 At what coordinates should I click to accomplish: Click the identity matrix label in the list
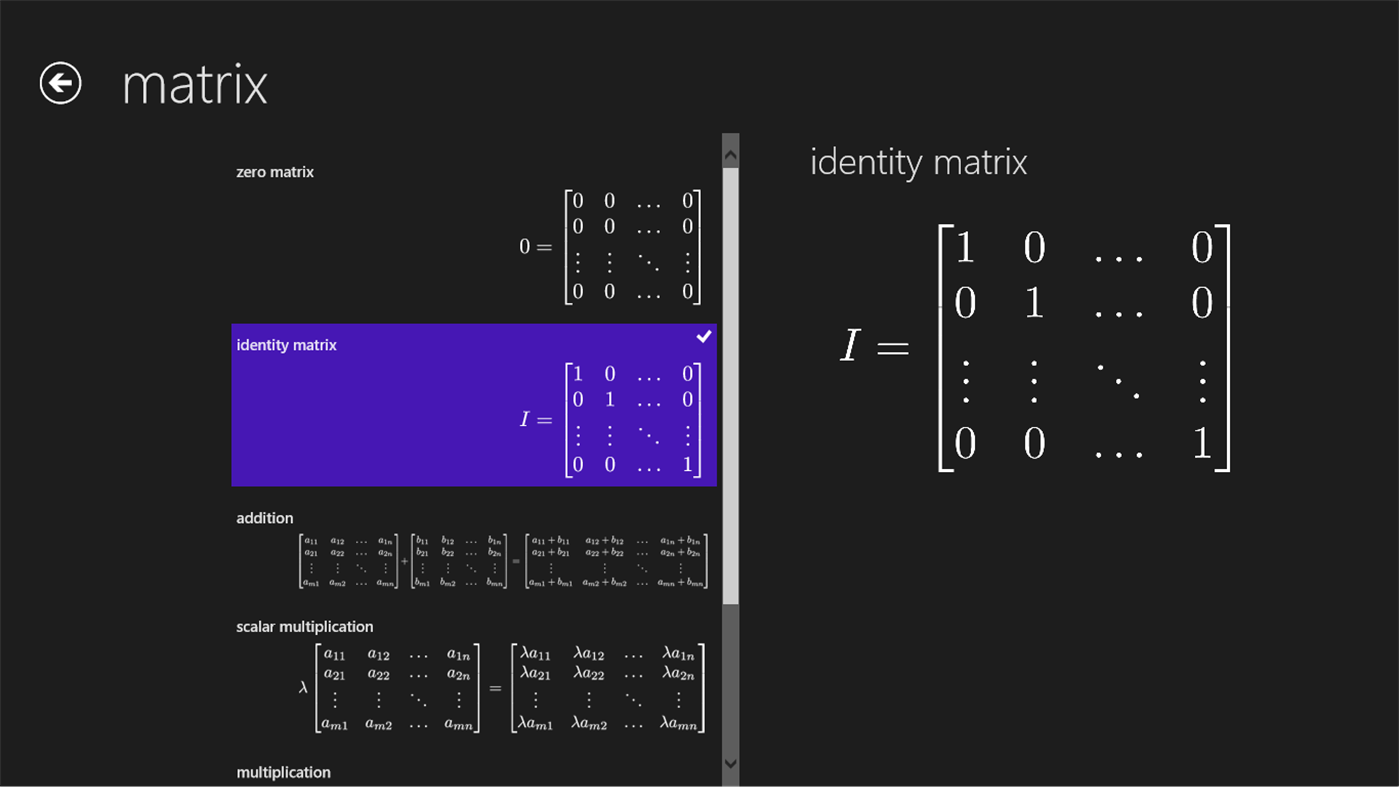287,344
